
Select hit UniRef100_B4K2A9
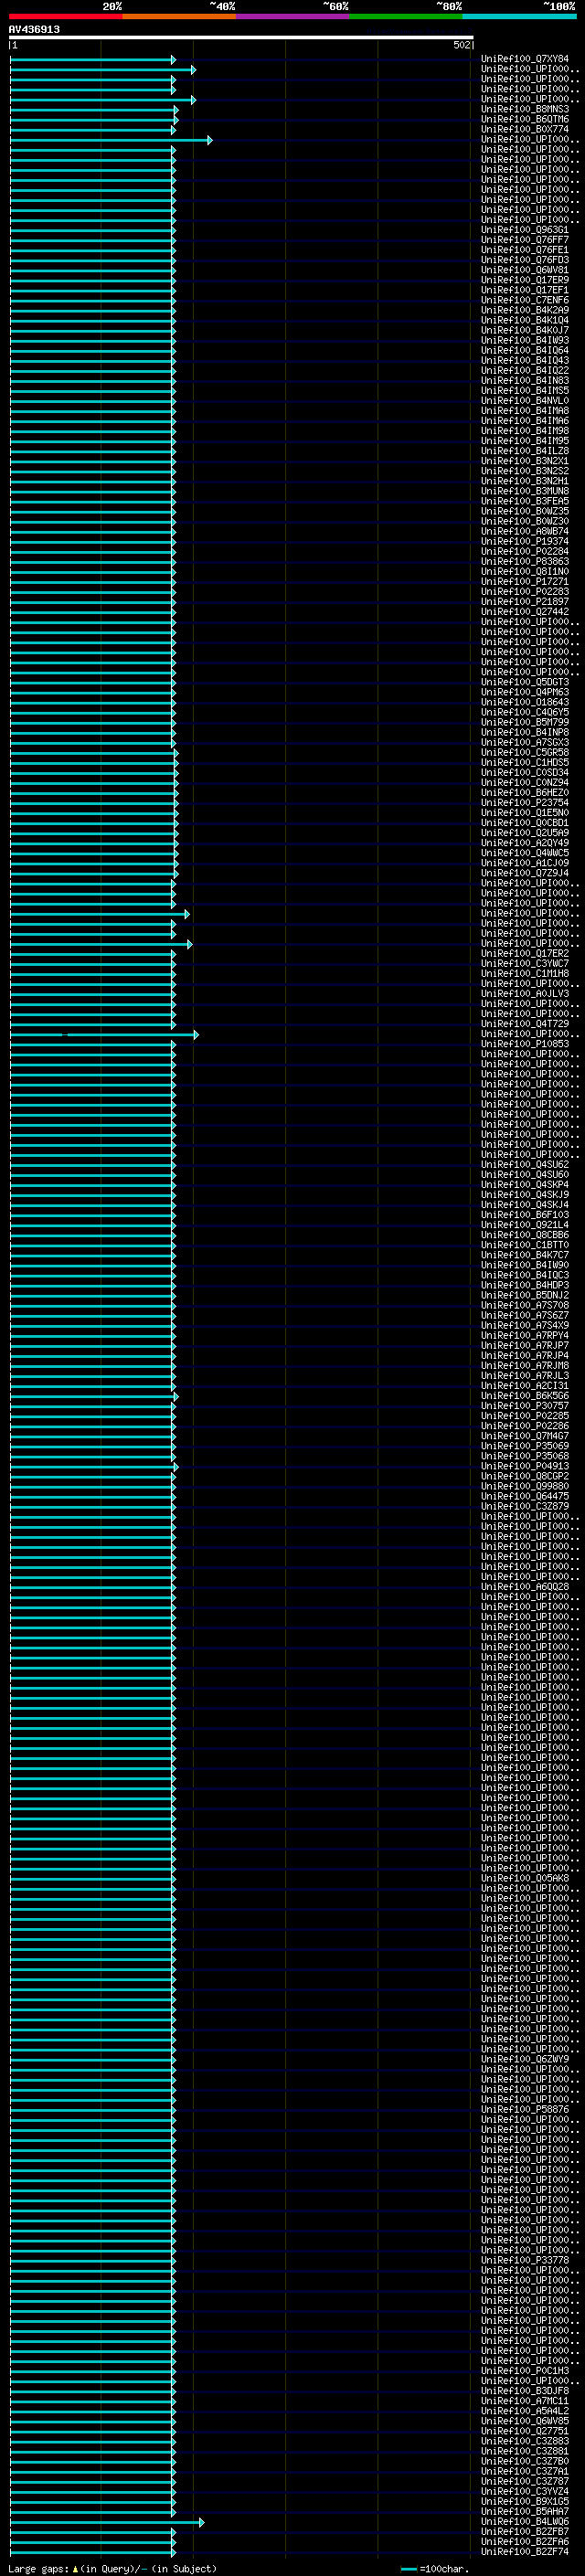click(525, 310)
